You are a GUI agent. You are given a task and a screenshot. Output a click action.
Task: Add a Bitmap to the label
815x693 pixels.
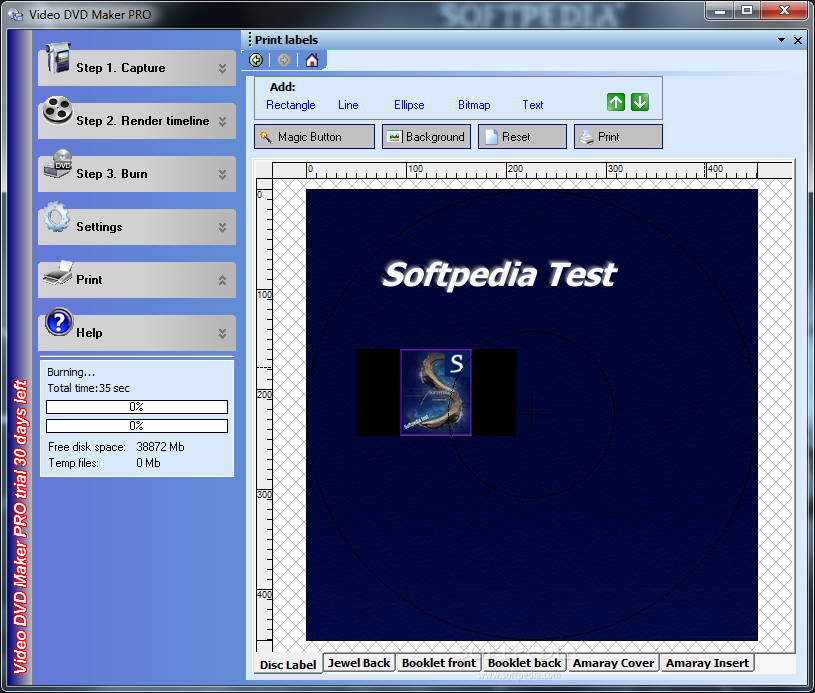coord(474,105)
